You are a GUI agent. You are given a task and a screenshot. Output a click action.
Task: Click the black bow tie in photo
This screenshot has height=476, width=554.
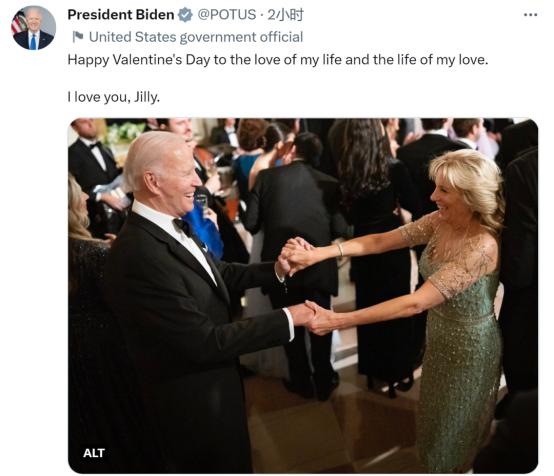coord(183,227)
